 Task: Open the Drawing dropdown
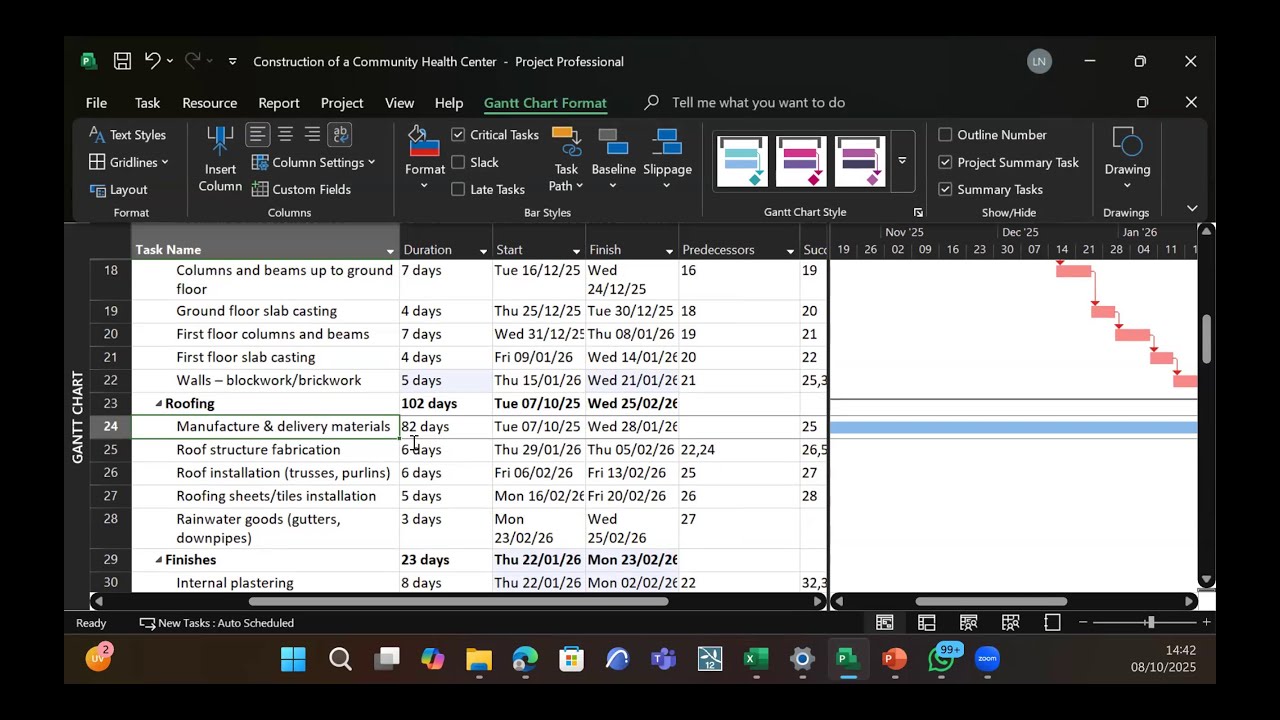point(1127,160)
